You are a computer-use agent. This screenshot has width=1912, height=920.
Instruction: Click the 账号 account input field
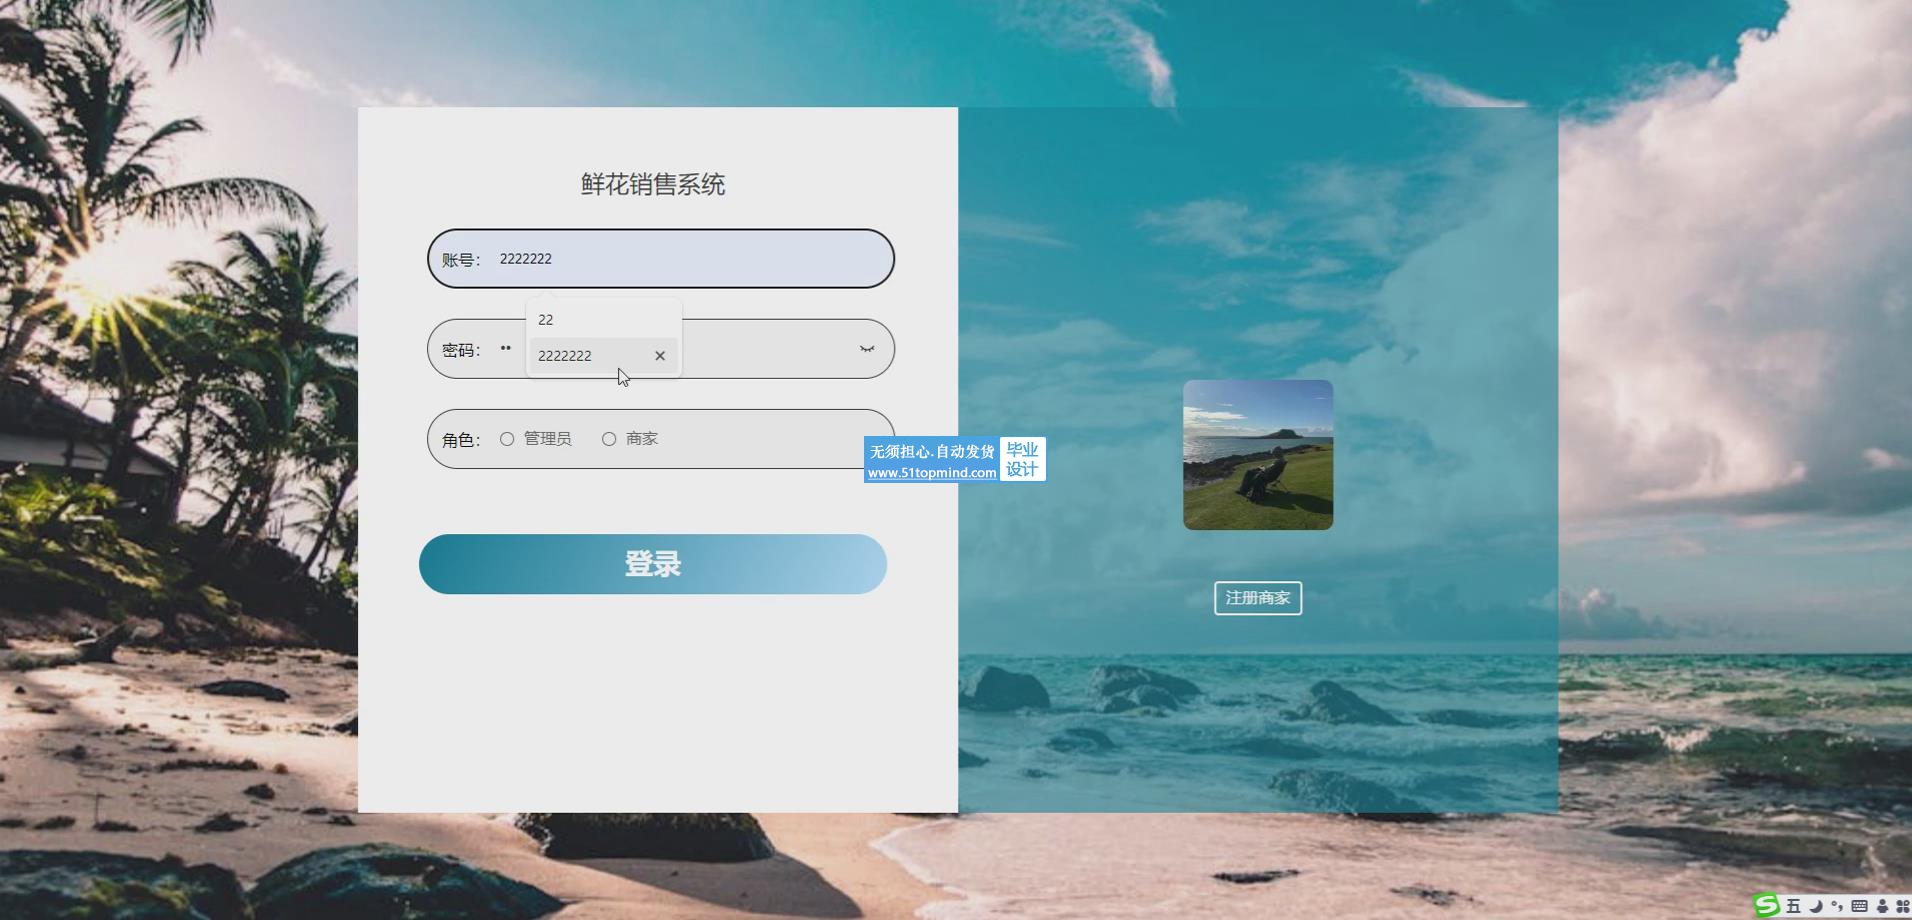[x=690, y=259]
